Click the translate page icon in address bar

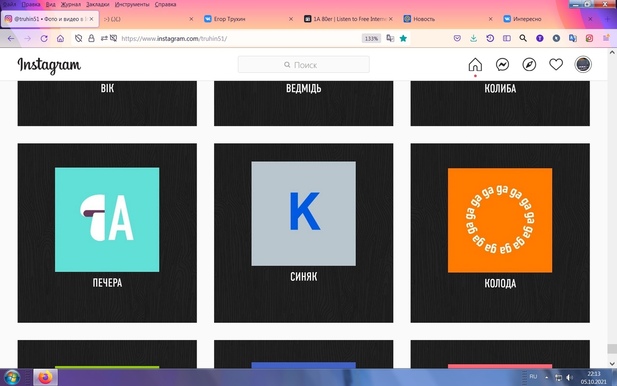tap(390, 38)
